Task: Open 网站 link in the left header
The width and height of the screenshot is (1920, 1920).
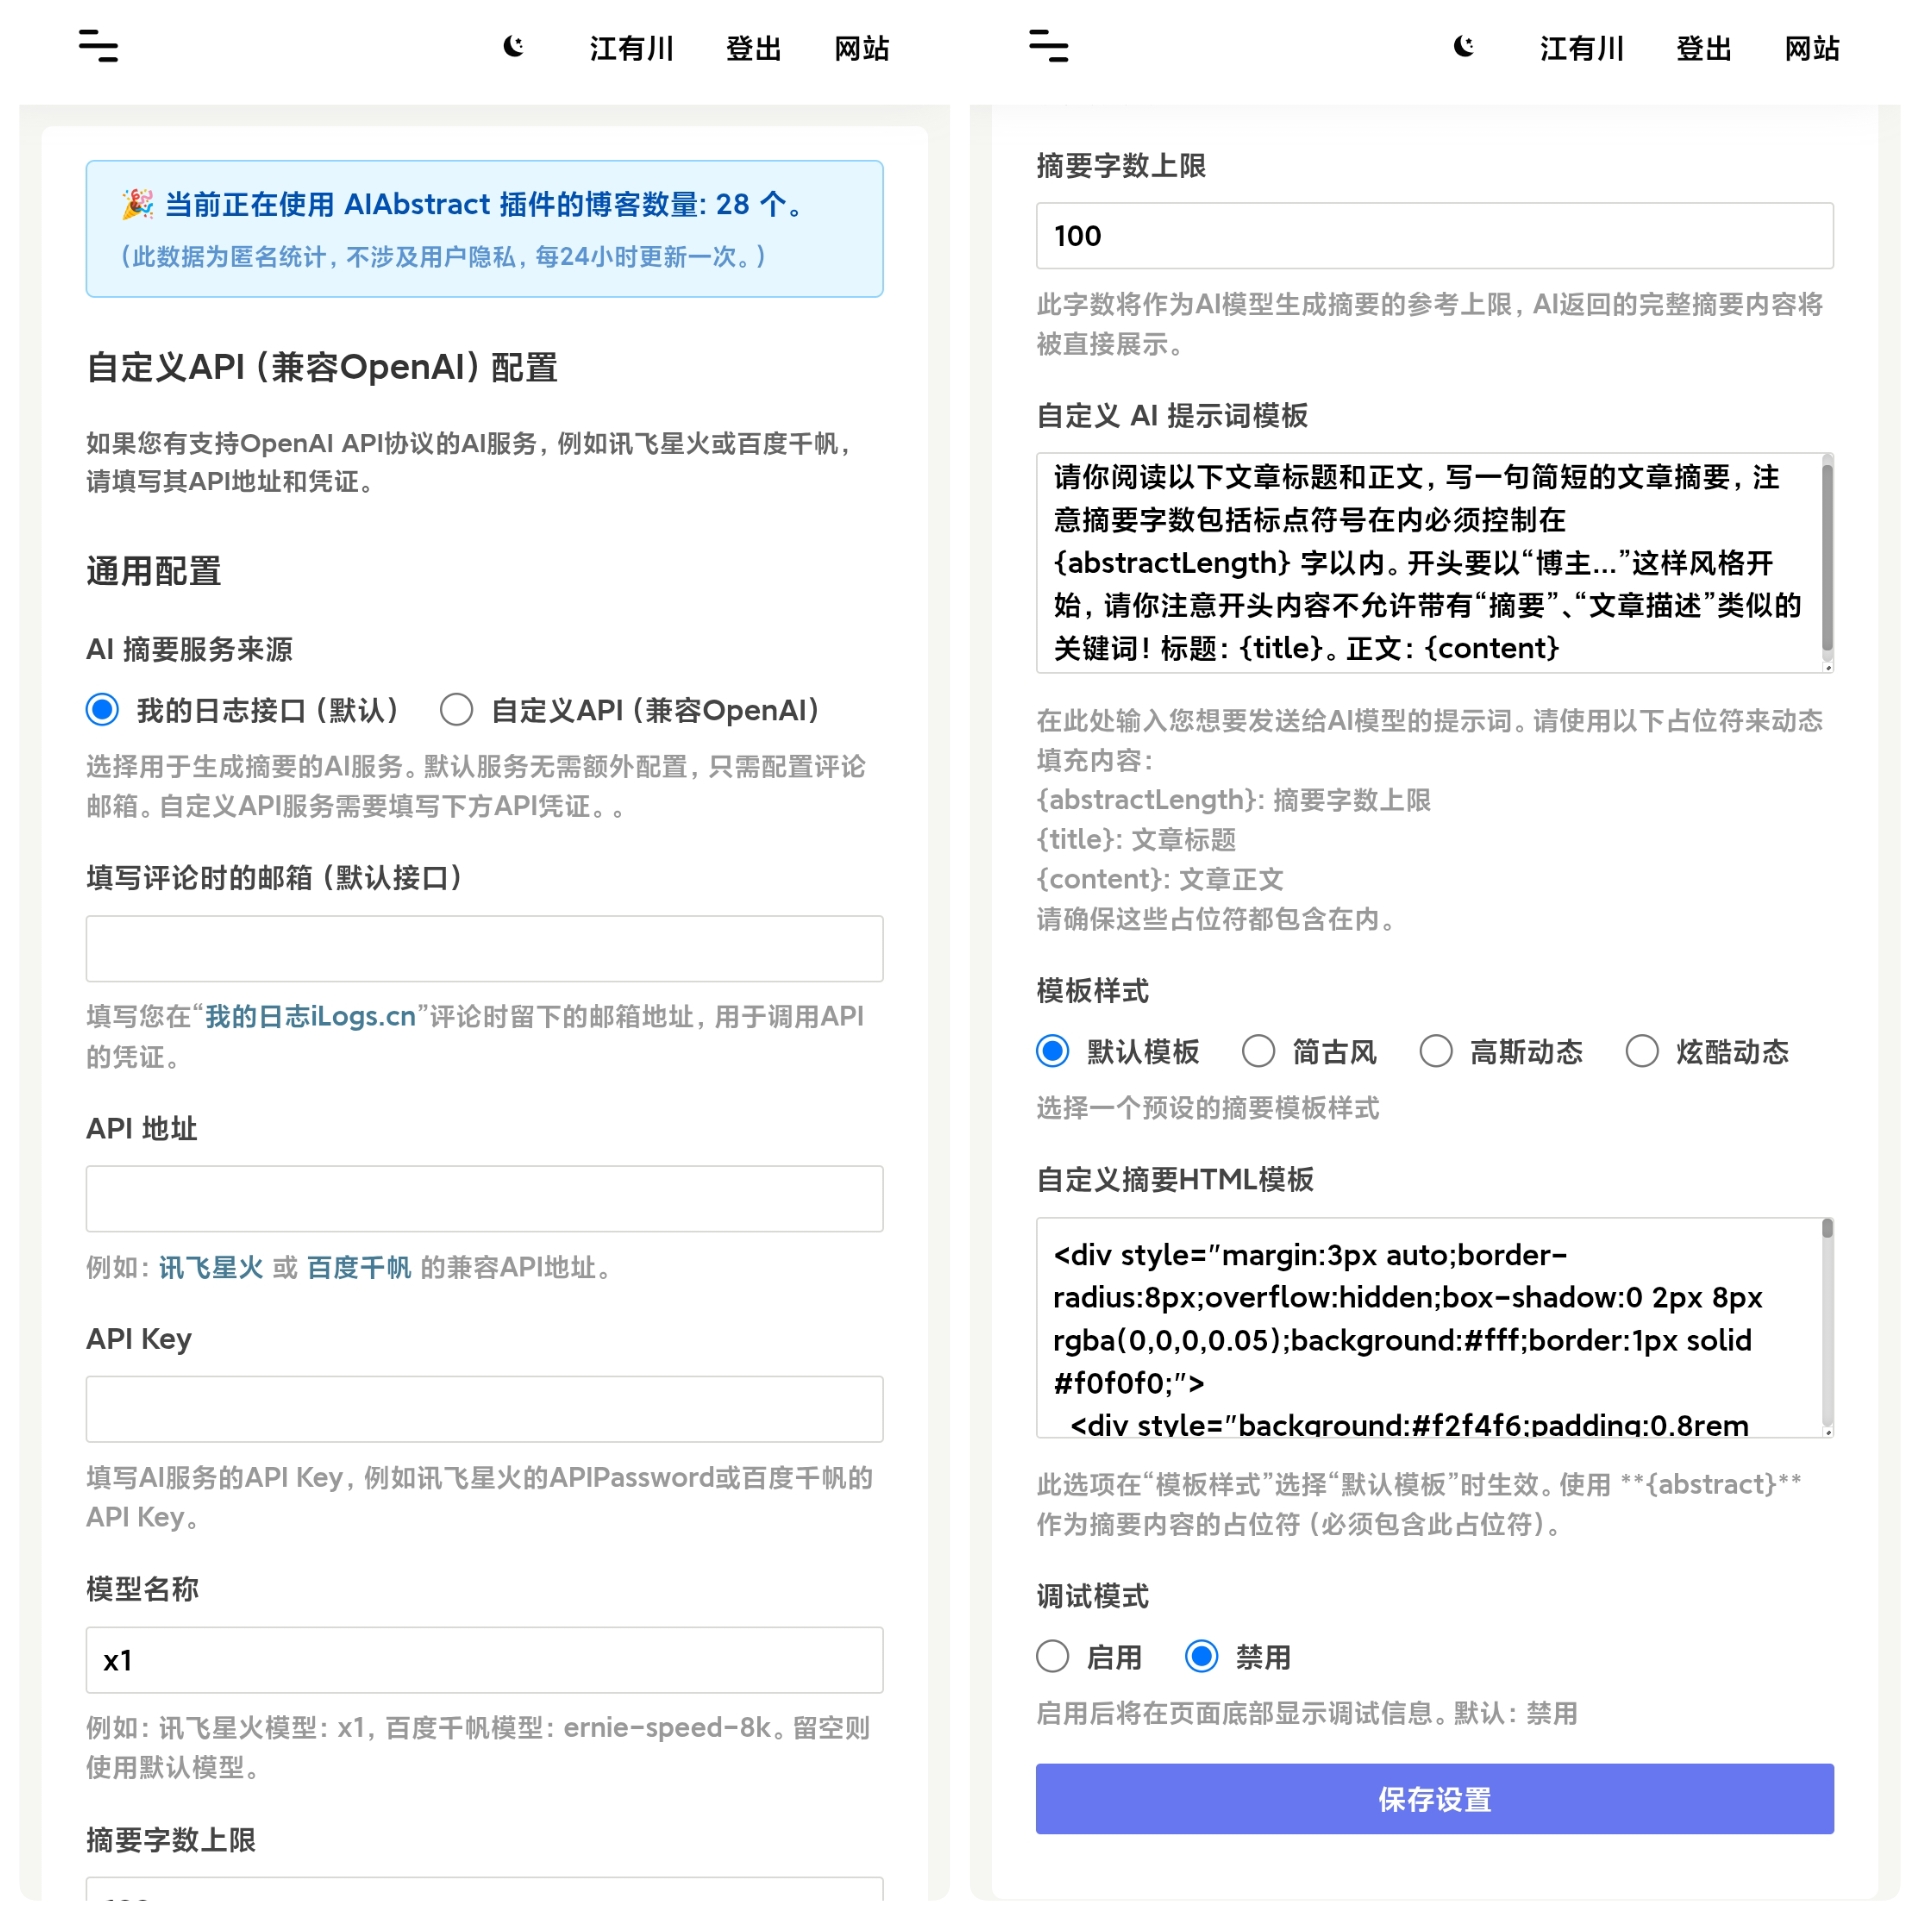Action: [x=862, y=48]
